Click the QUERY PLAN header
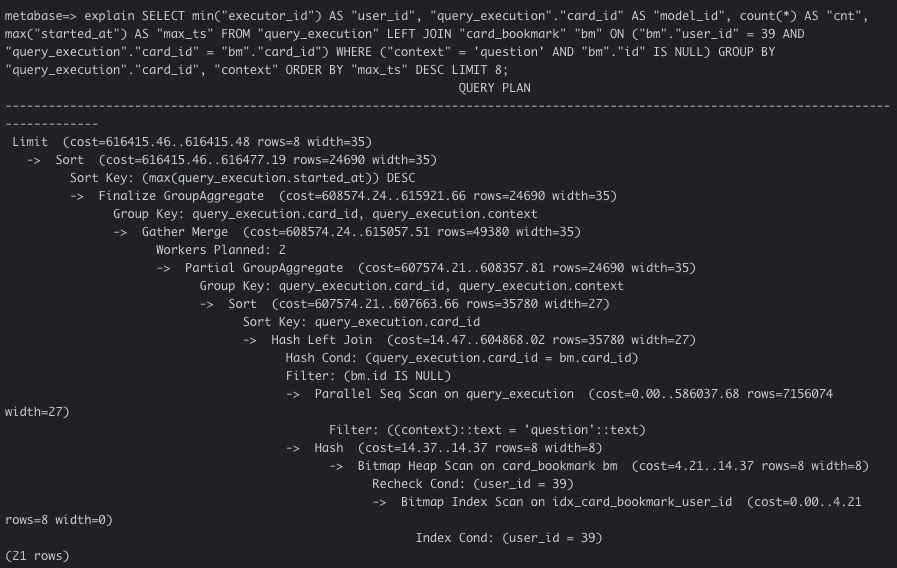 pyautogui.click(x=494, y=88)
